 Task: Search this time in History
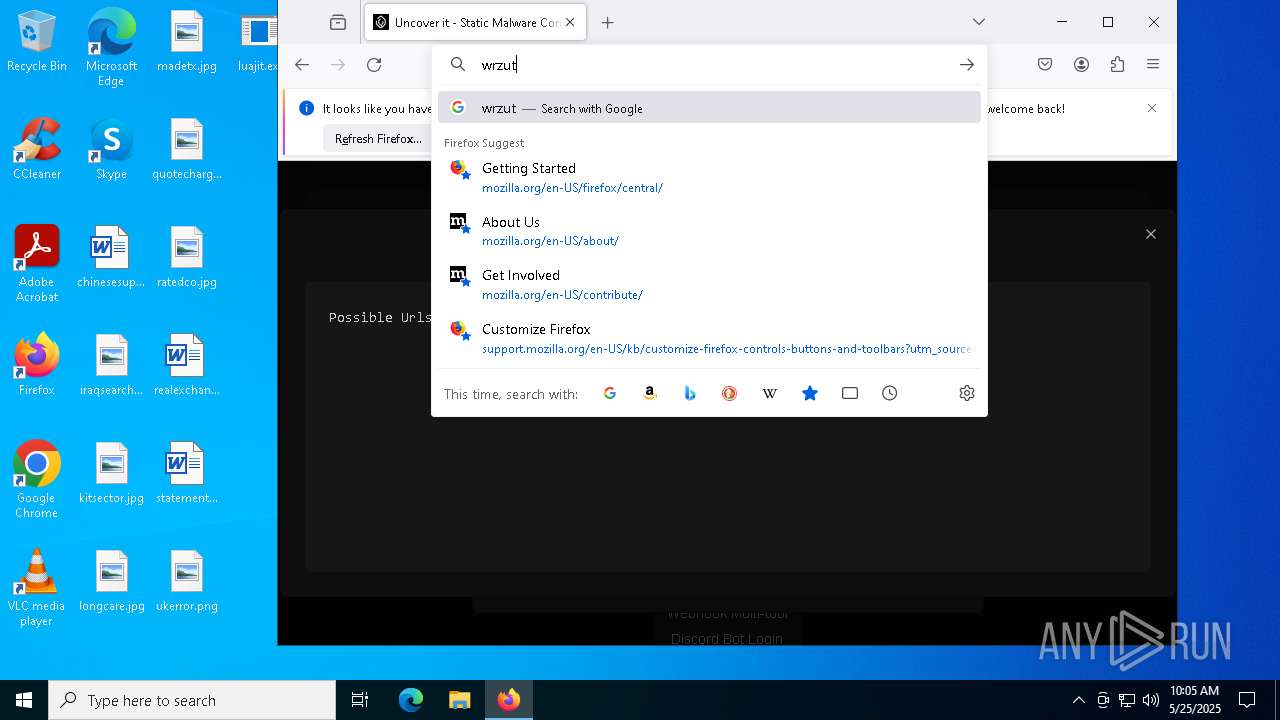click(x=890, y=393)
